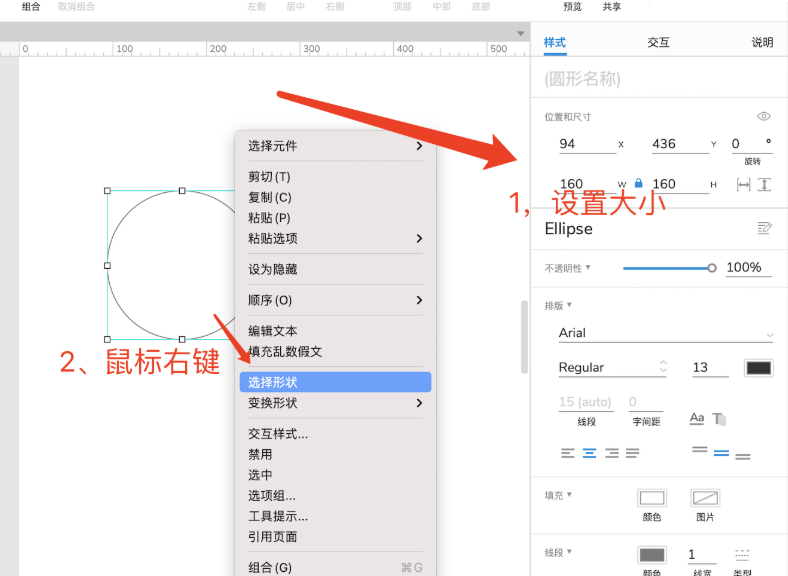Choose 引用页面 in context menu
The width and height of the screenshot is (788, 576).
335,537
